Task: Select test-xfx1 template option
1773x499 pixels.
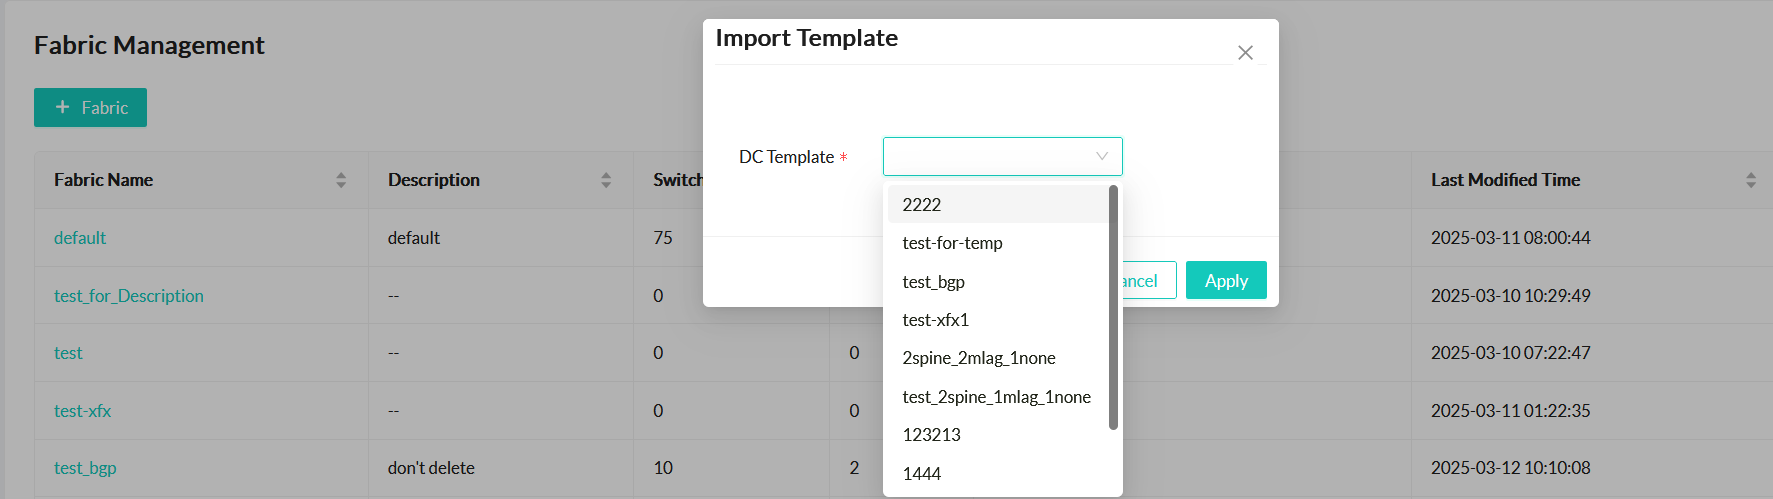Action: point(935,320)
